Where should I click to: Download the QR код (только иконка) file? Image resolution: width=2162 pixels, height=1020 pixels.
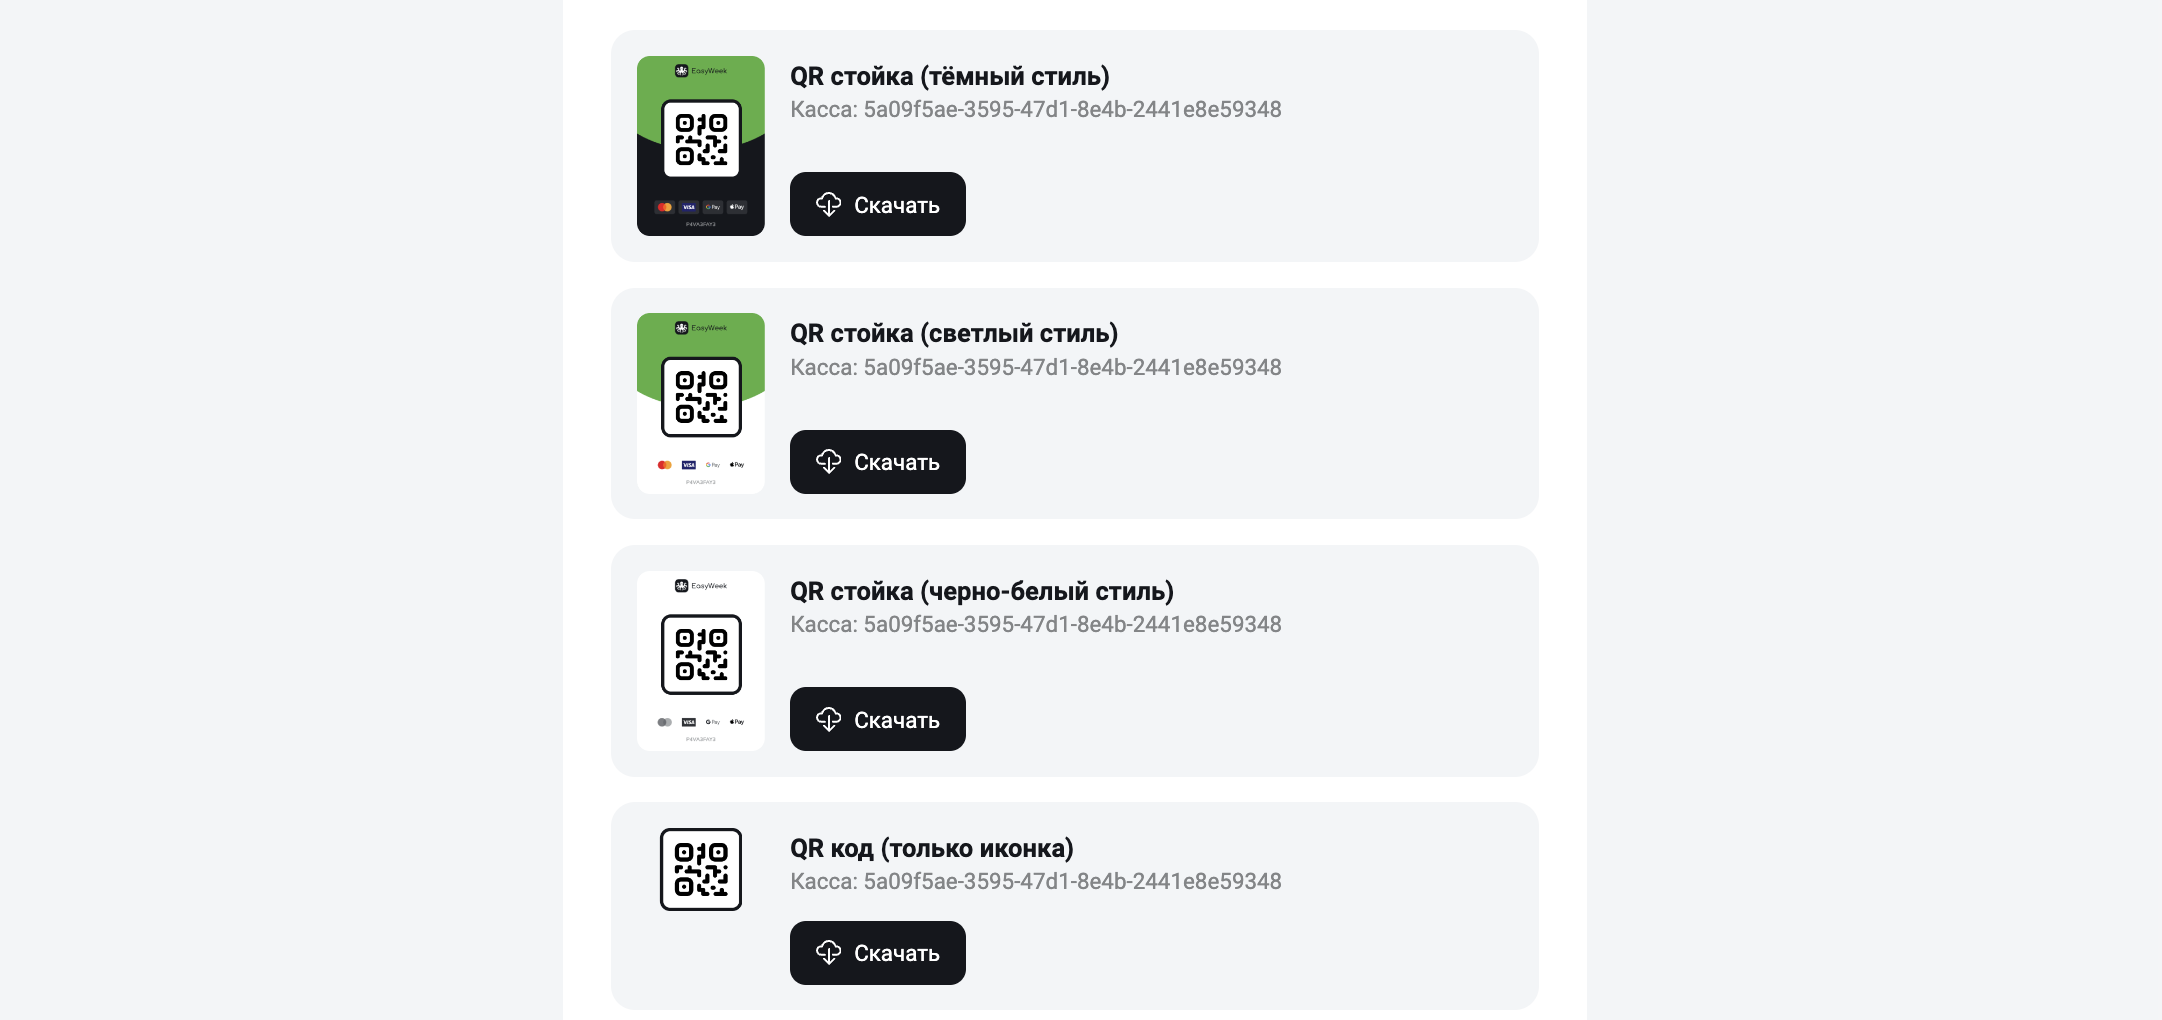[x=878, y=953]
